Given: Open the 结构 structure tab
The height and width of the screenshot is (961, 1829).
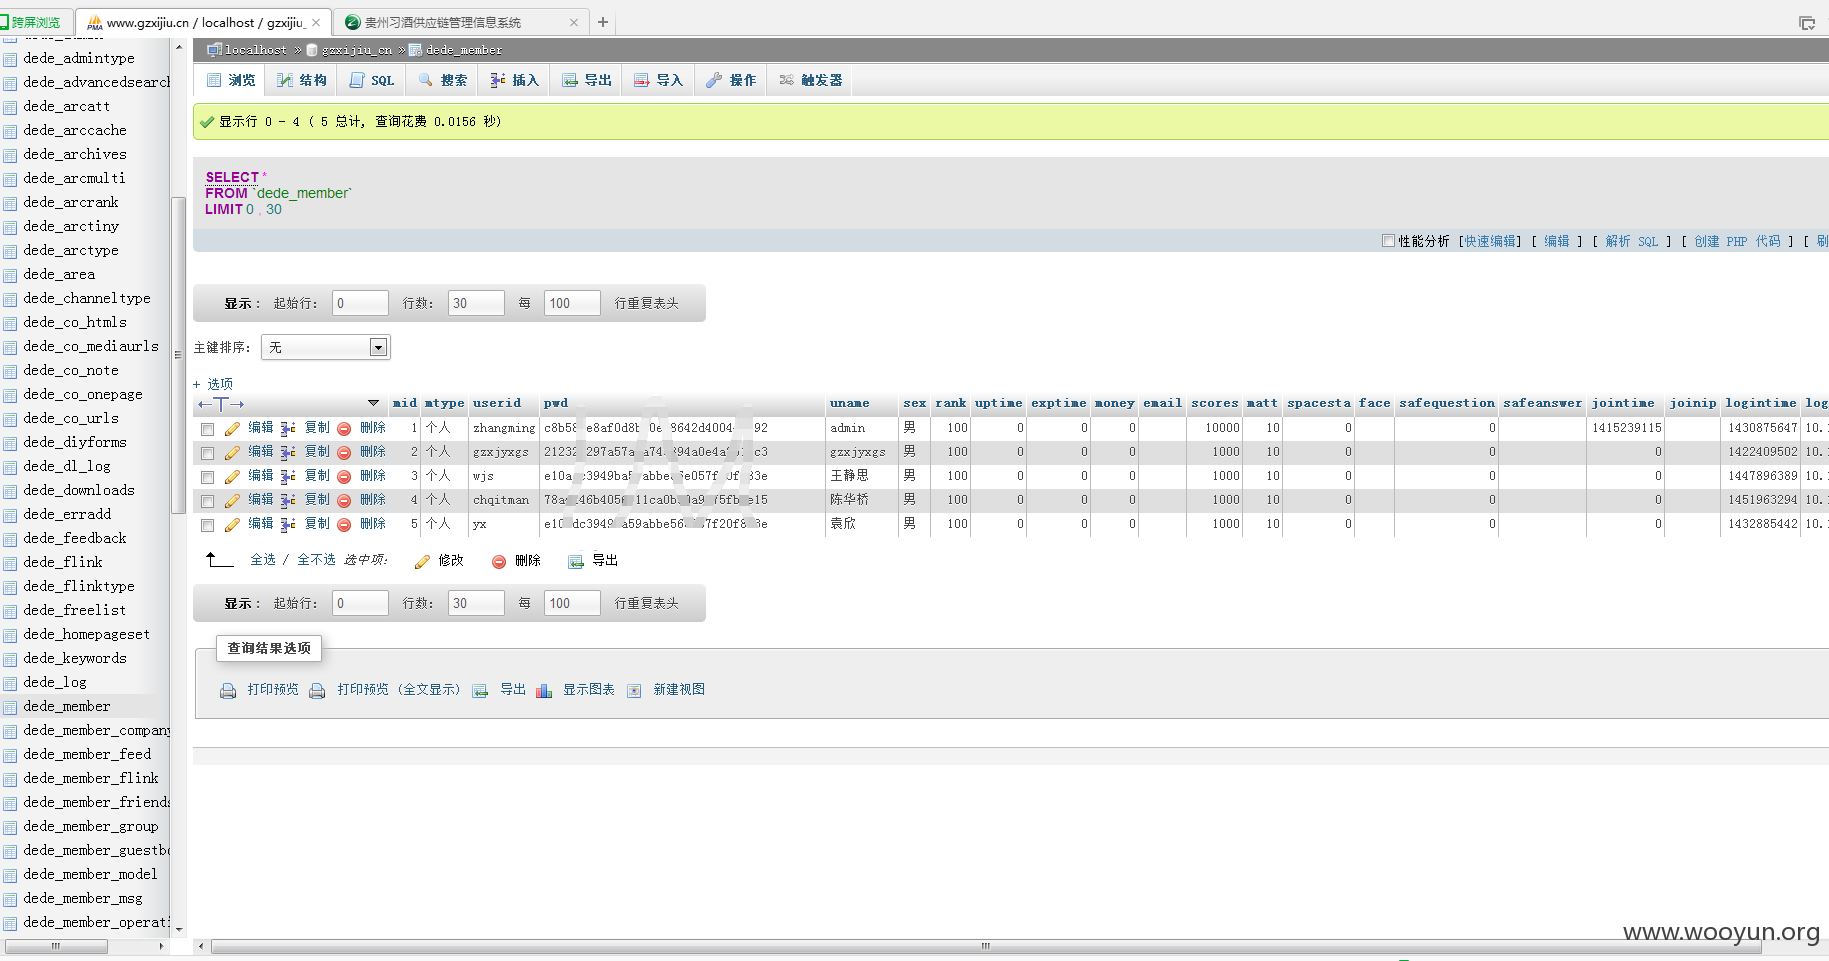Looking at the screenshot, I should [x=302, y=80].
